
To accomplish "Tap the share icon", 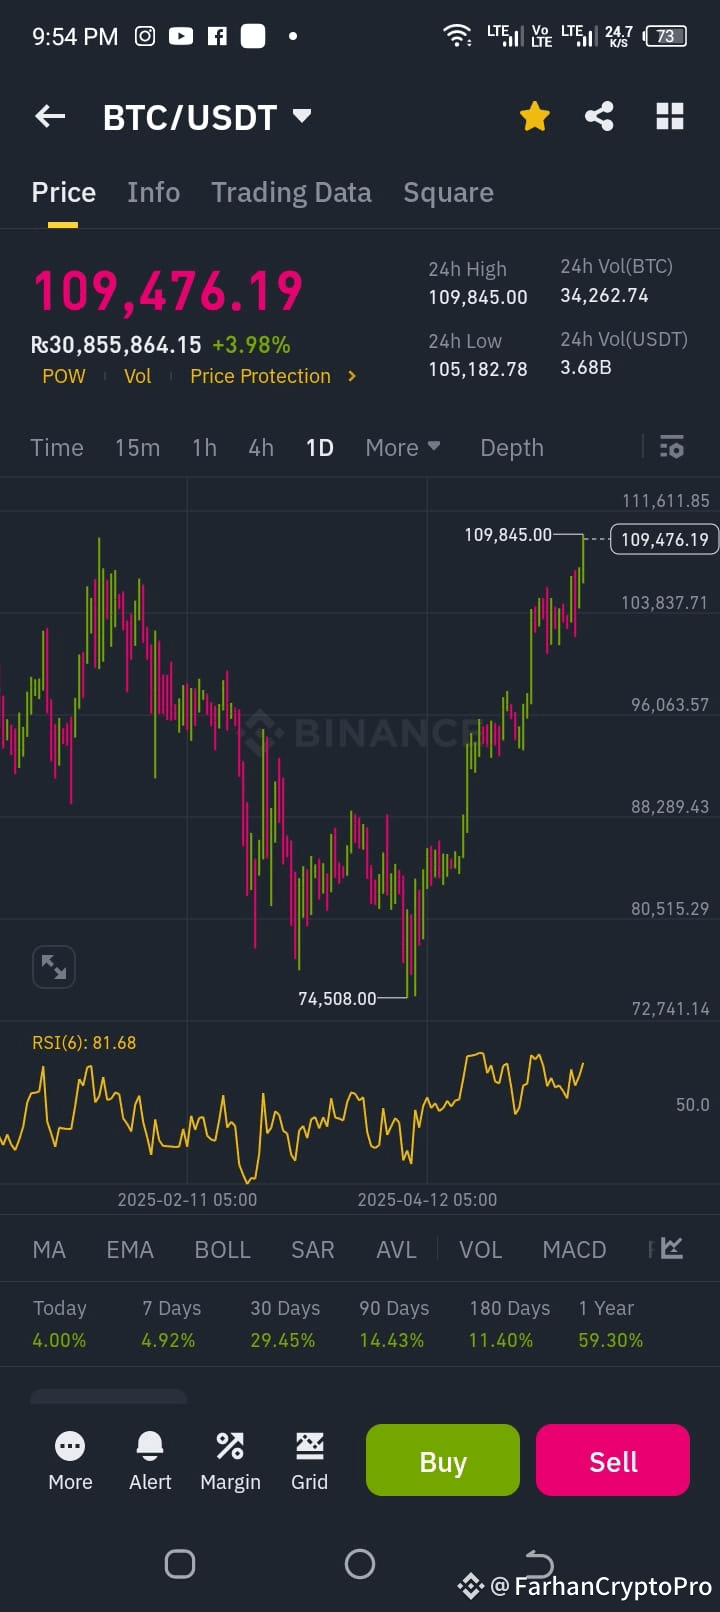I will tap(599, 116).
